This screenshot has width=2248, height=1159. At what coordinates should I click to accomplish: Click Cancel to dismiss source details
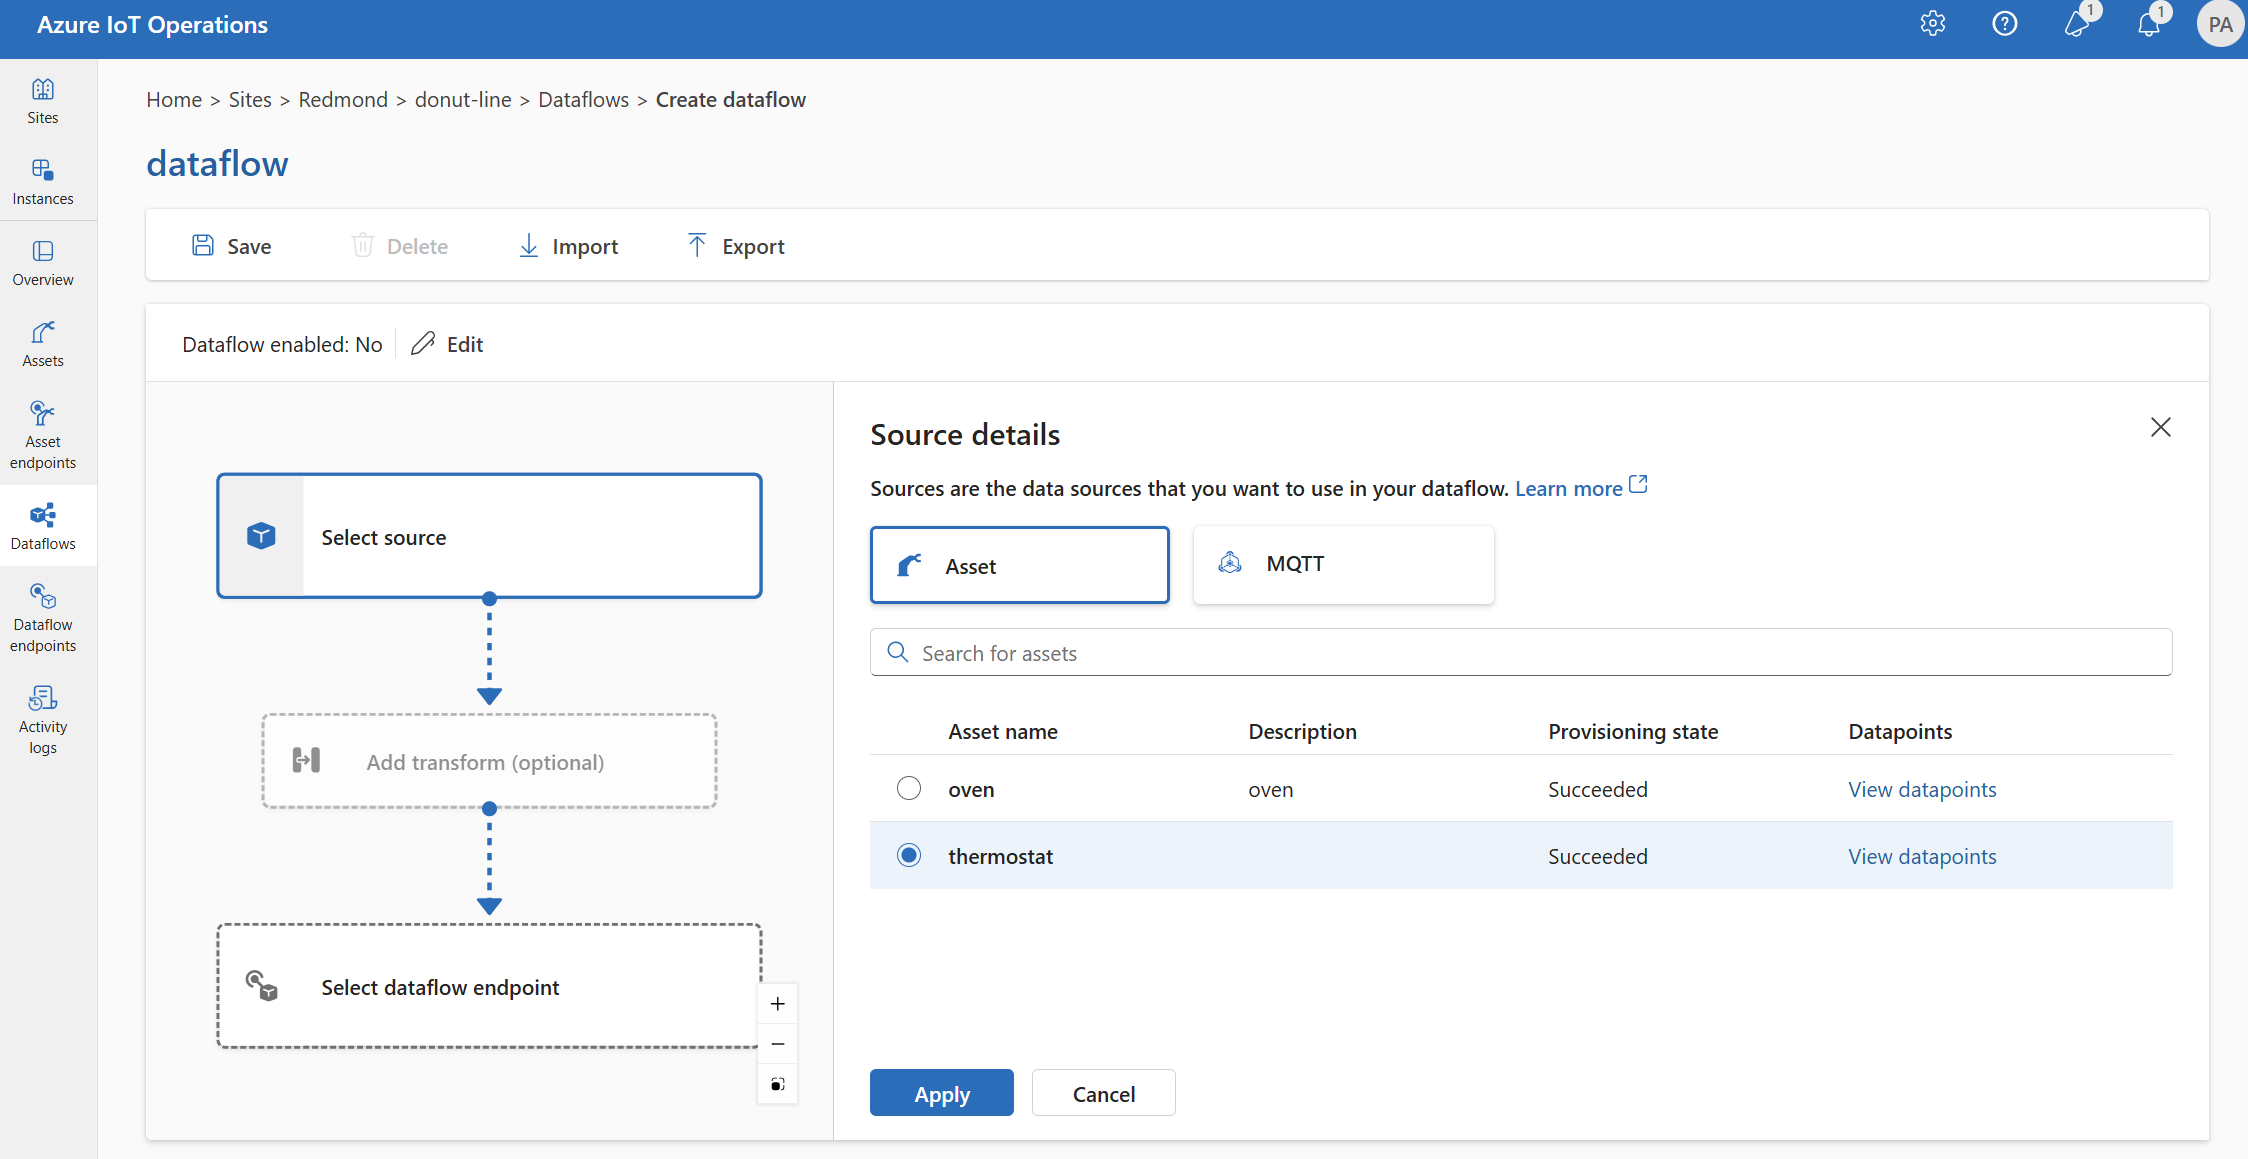(1104, 1092)
